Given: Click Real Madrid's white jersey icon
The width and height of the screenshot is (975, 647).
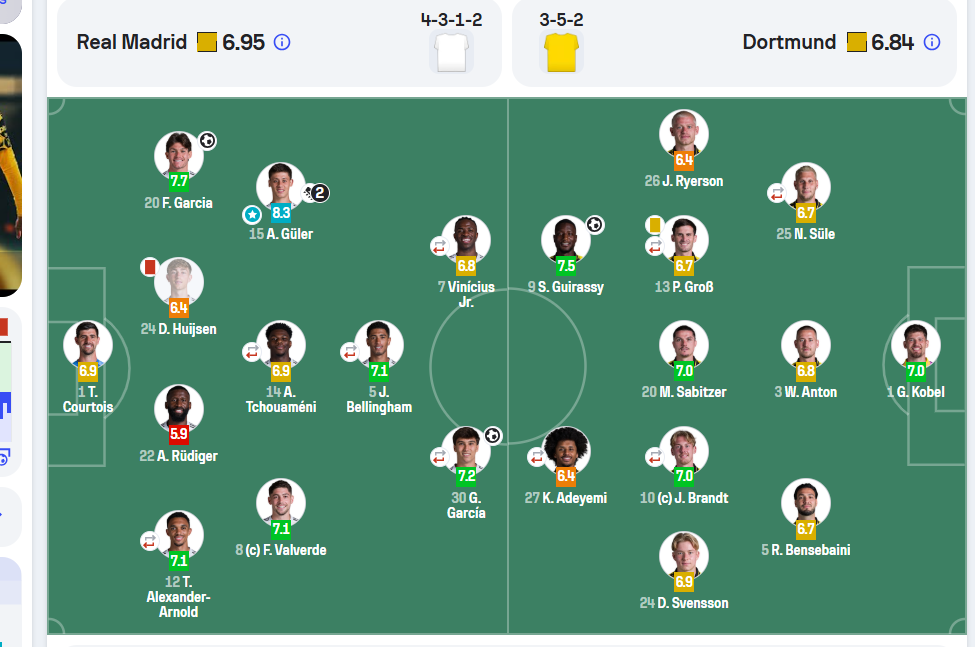Looking at the screenshot, I should (451, 53).
